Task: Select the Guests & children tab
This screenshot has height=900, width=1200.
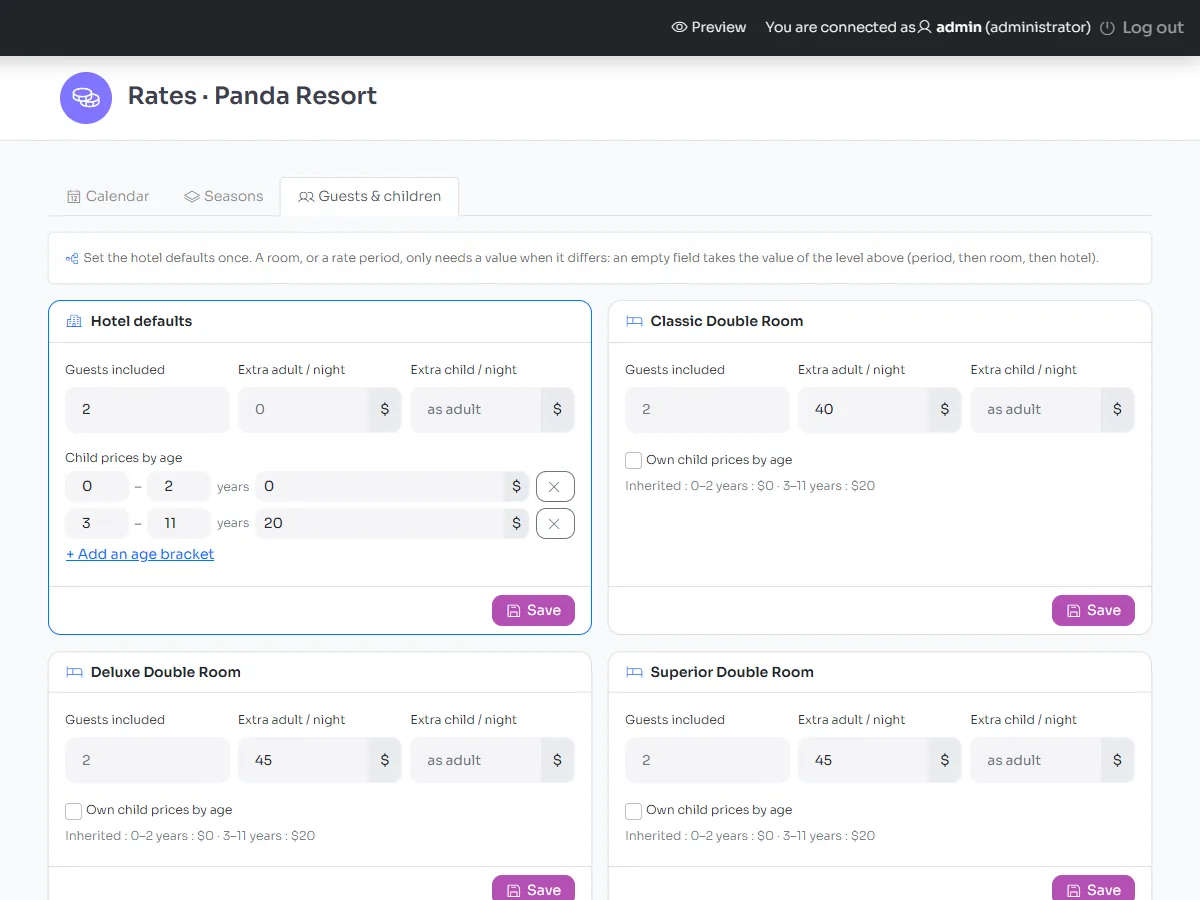Action: coord(370,196)
